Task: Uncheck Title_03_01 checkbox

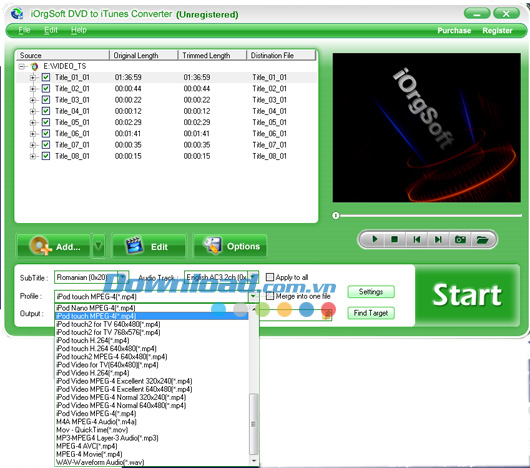Action: [46, 100]
